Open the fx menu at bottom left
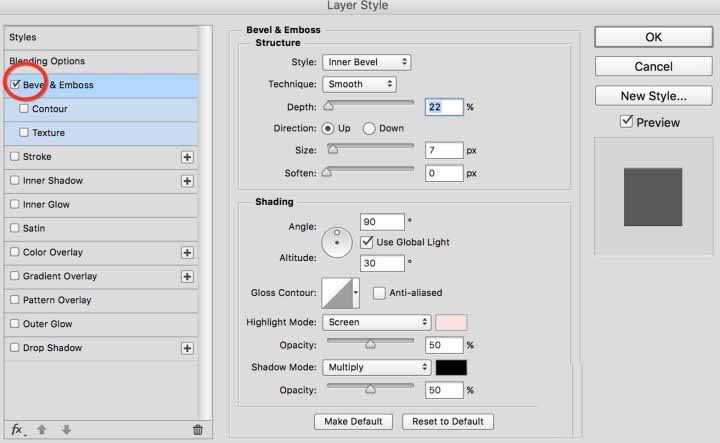 [18, 430]
